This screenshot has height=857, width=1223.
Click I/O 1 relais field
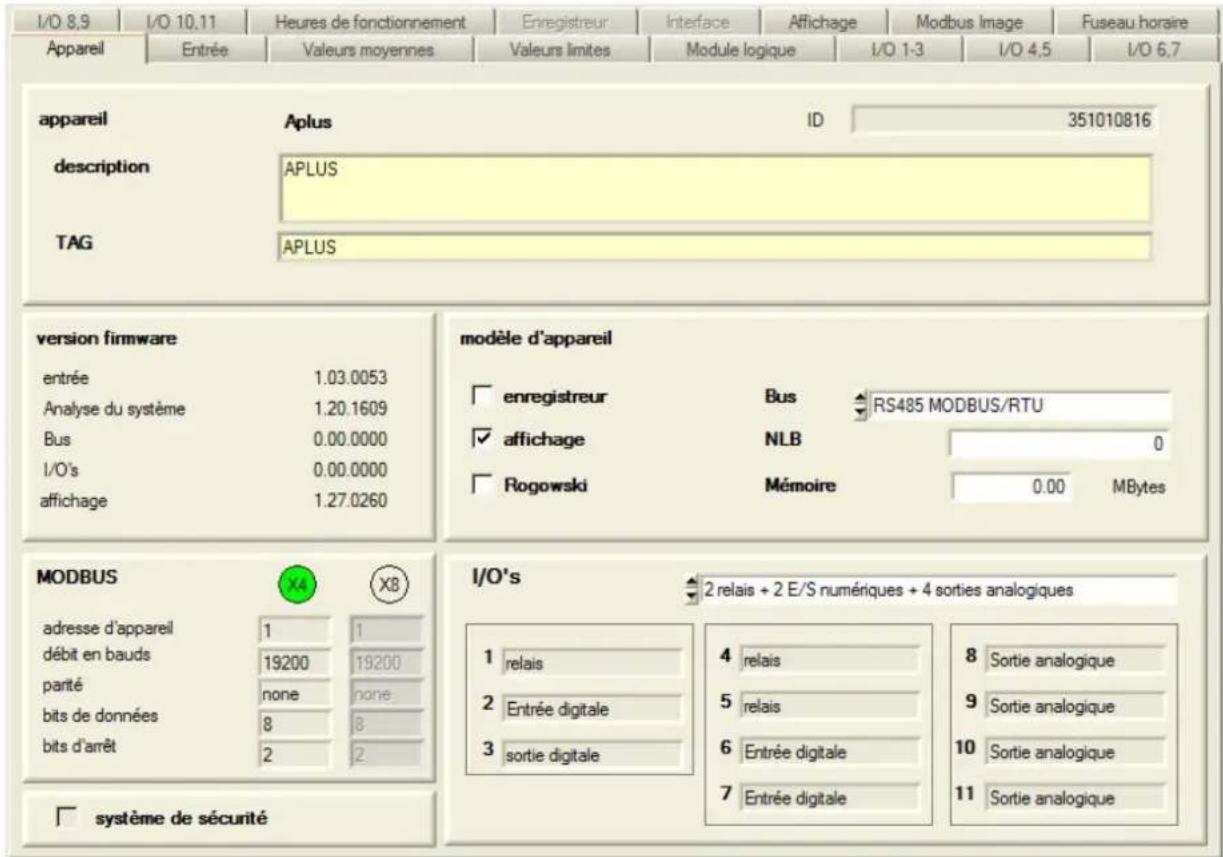point(592,661)
